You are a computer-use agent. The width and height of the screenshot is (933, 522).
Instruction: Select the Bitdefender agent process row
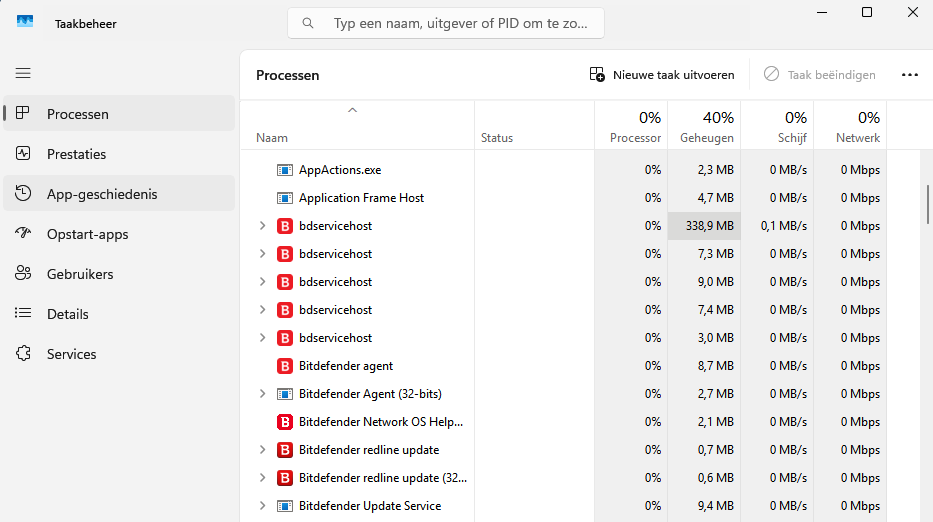(563, 365)
